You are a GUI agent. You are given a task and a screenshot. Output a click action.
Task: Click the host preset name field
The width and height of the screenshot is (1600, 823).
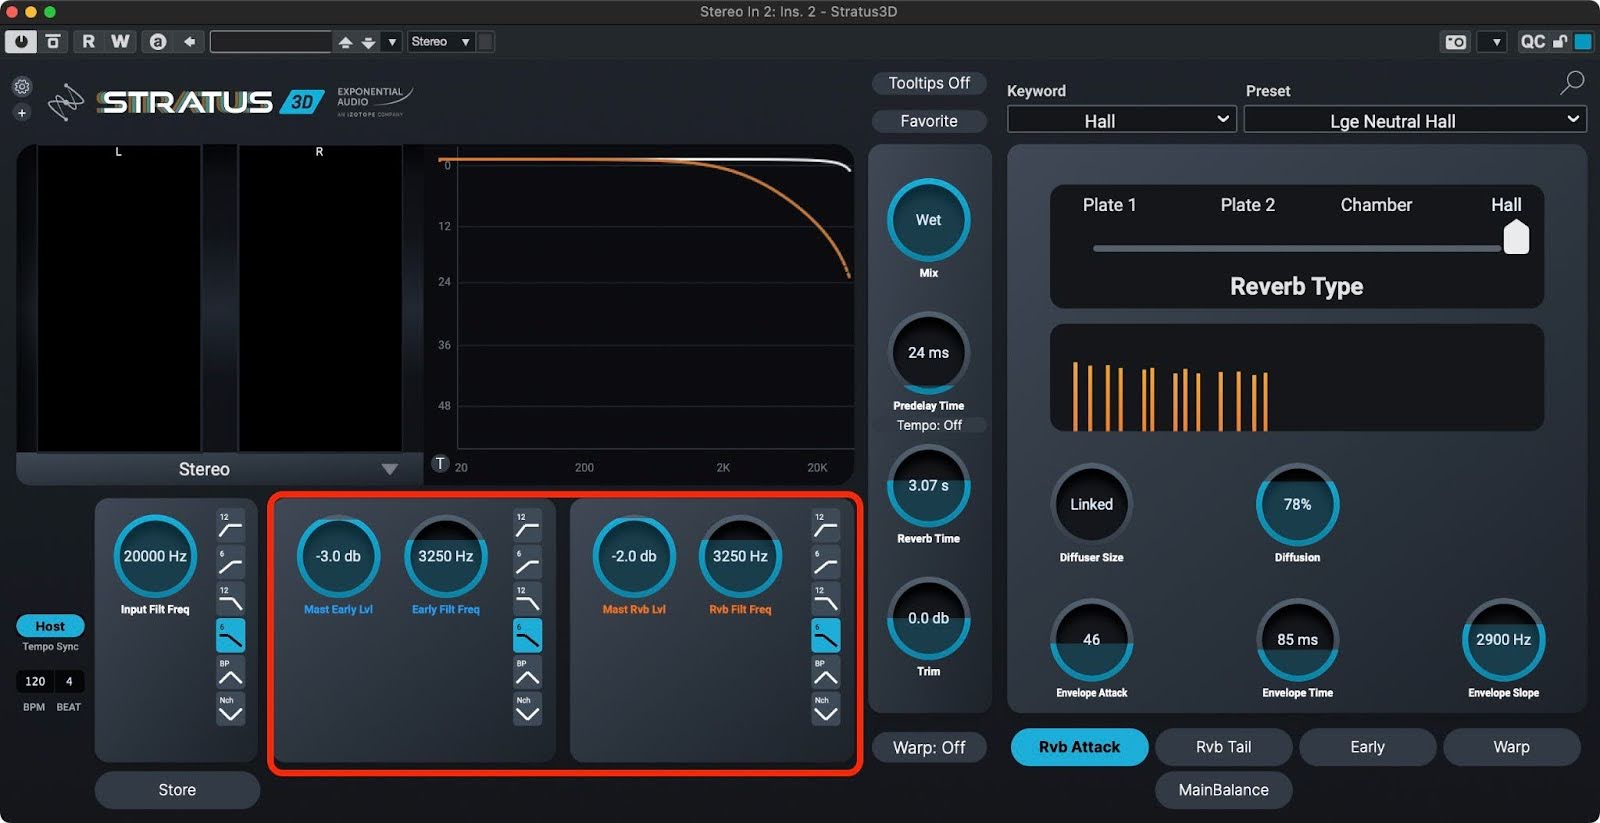[270, 42]
